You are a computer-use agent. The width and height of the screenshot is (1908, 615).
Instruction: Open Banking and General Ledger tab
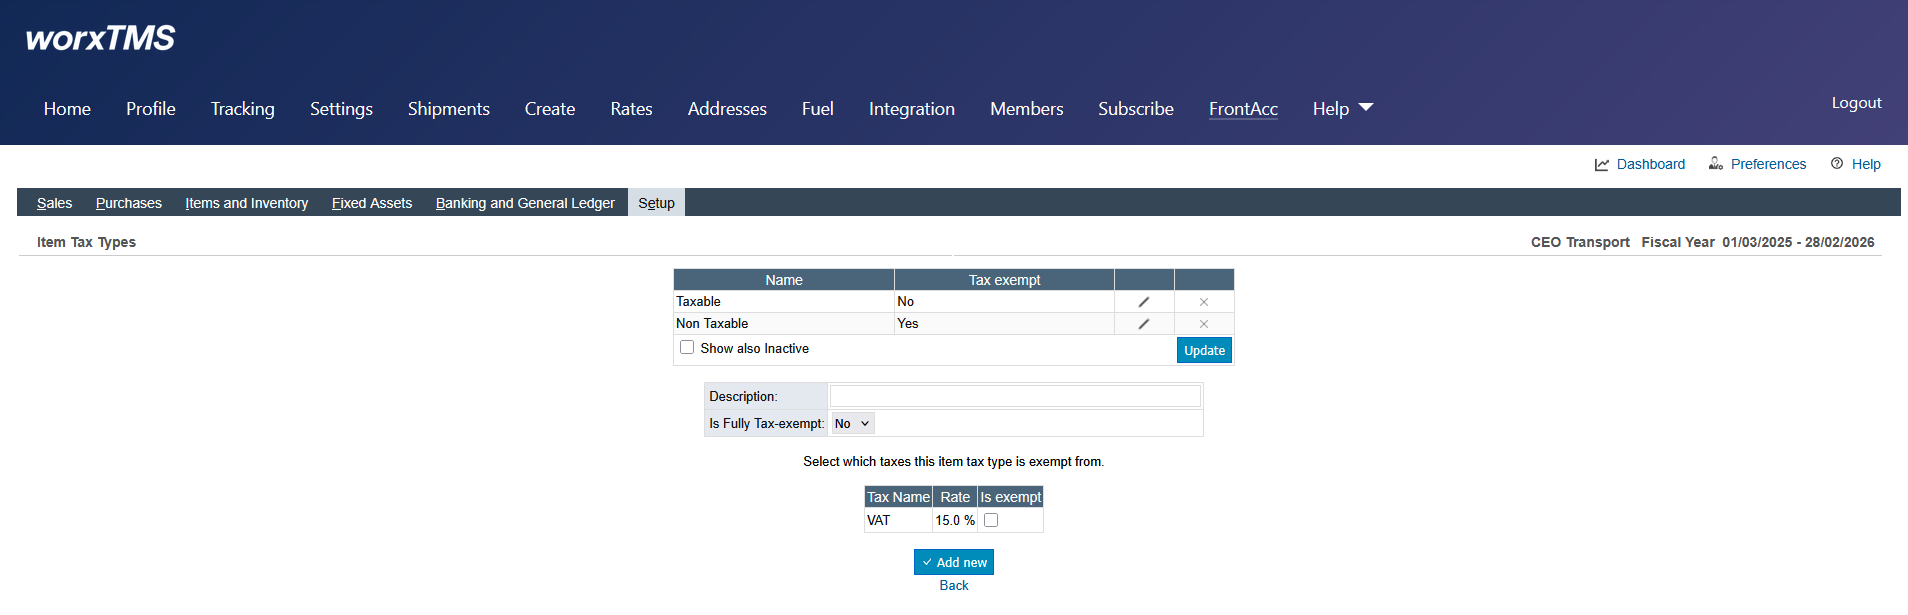pos(525,203)
